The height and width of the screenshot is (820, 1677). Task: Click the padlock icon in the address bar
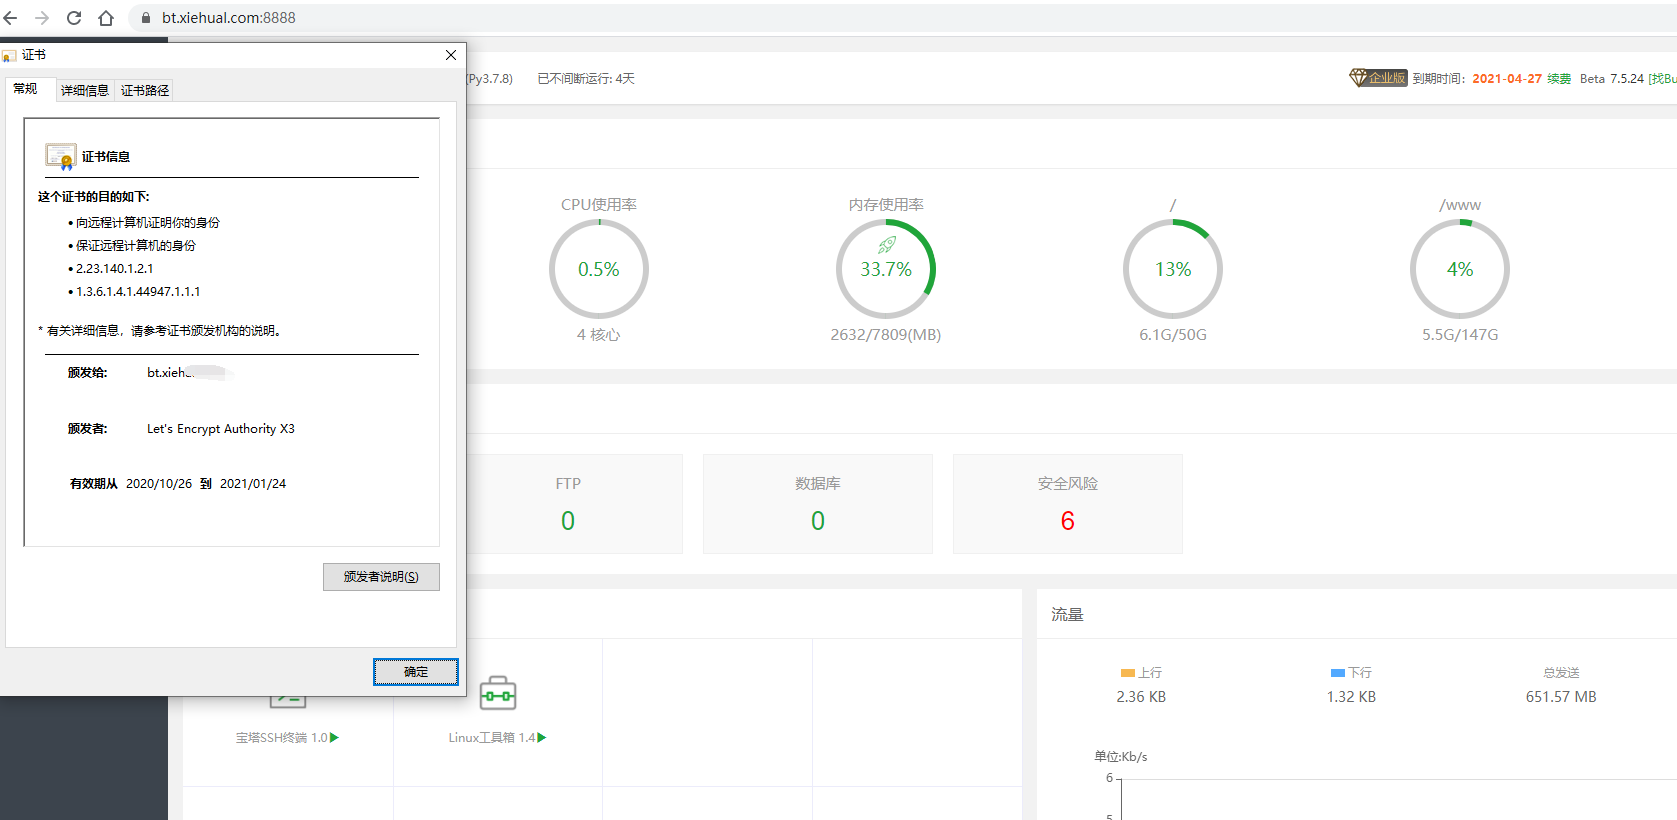pos(146,18)
